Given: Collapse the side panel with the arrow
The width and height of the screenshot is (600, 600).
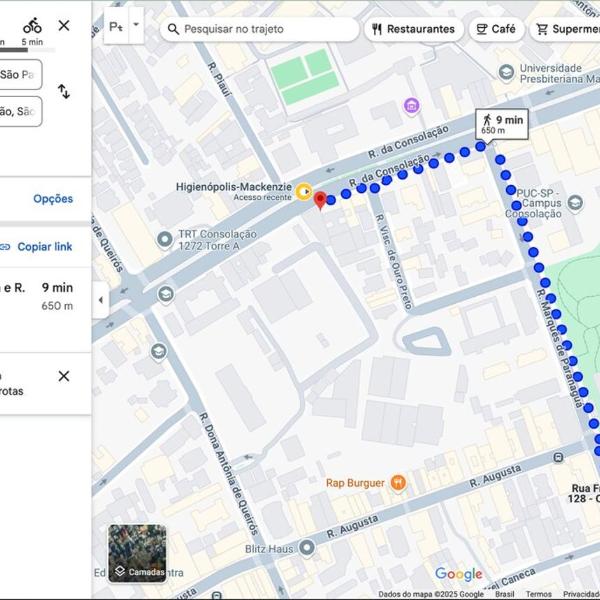Looking at the screenshot, I should click(x=100, y=300).
